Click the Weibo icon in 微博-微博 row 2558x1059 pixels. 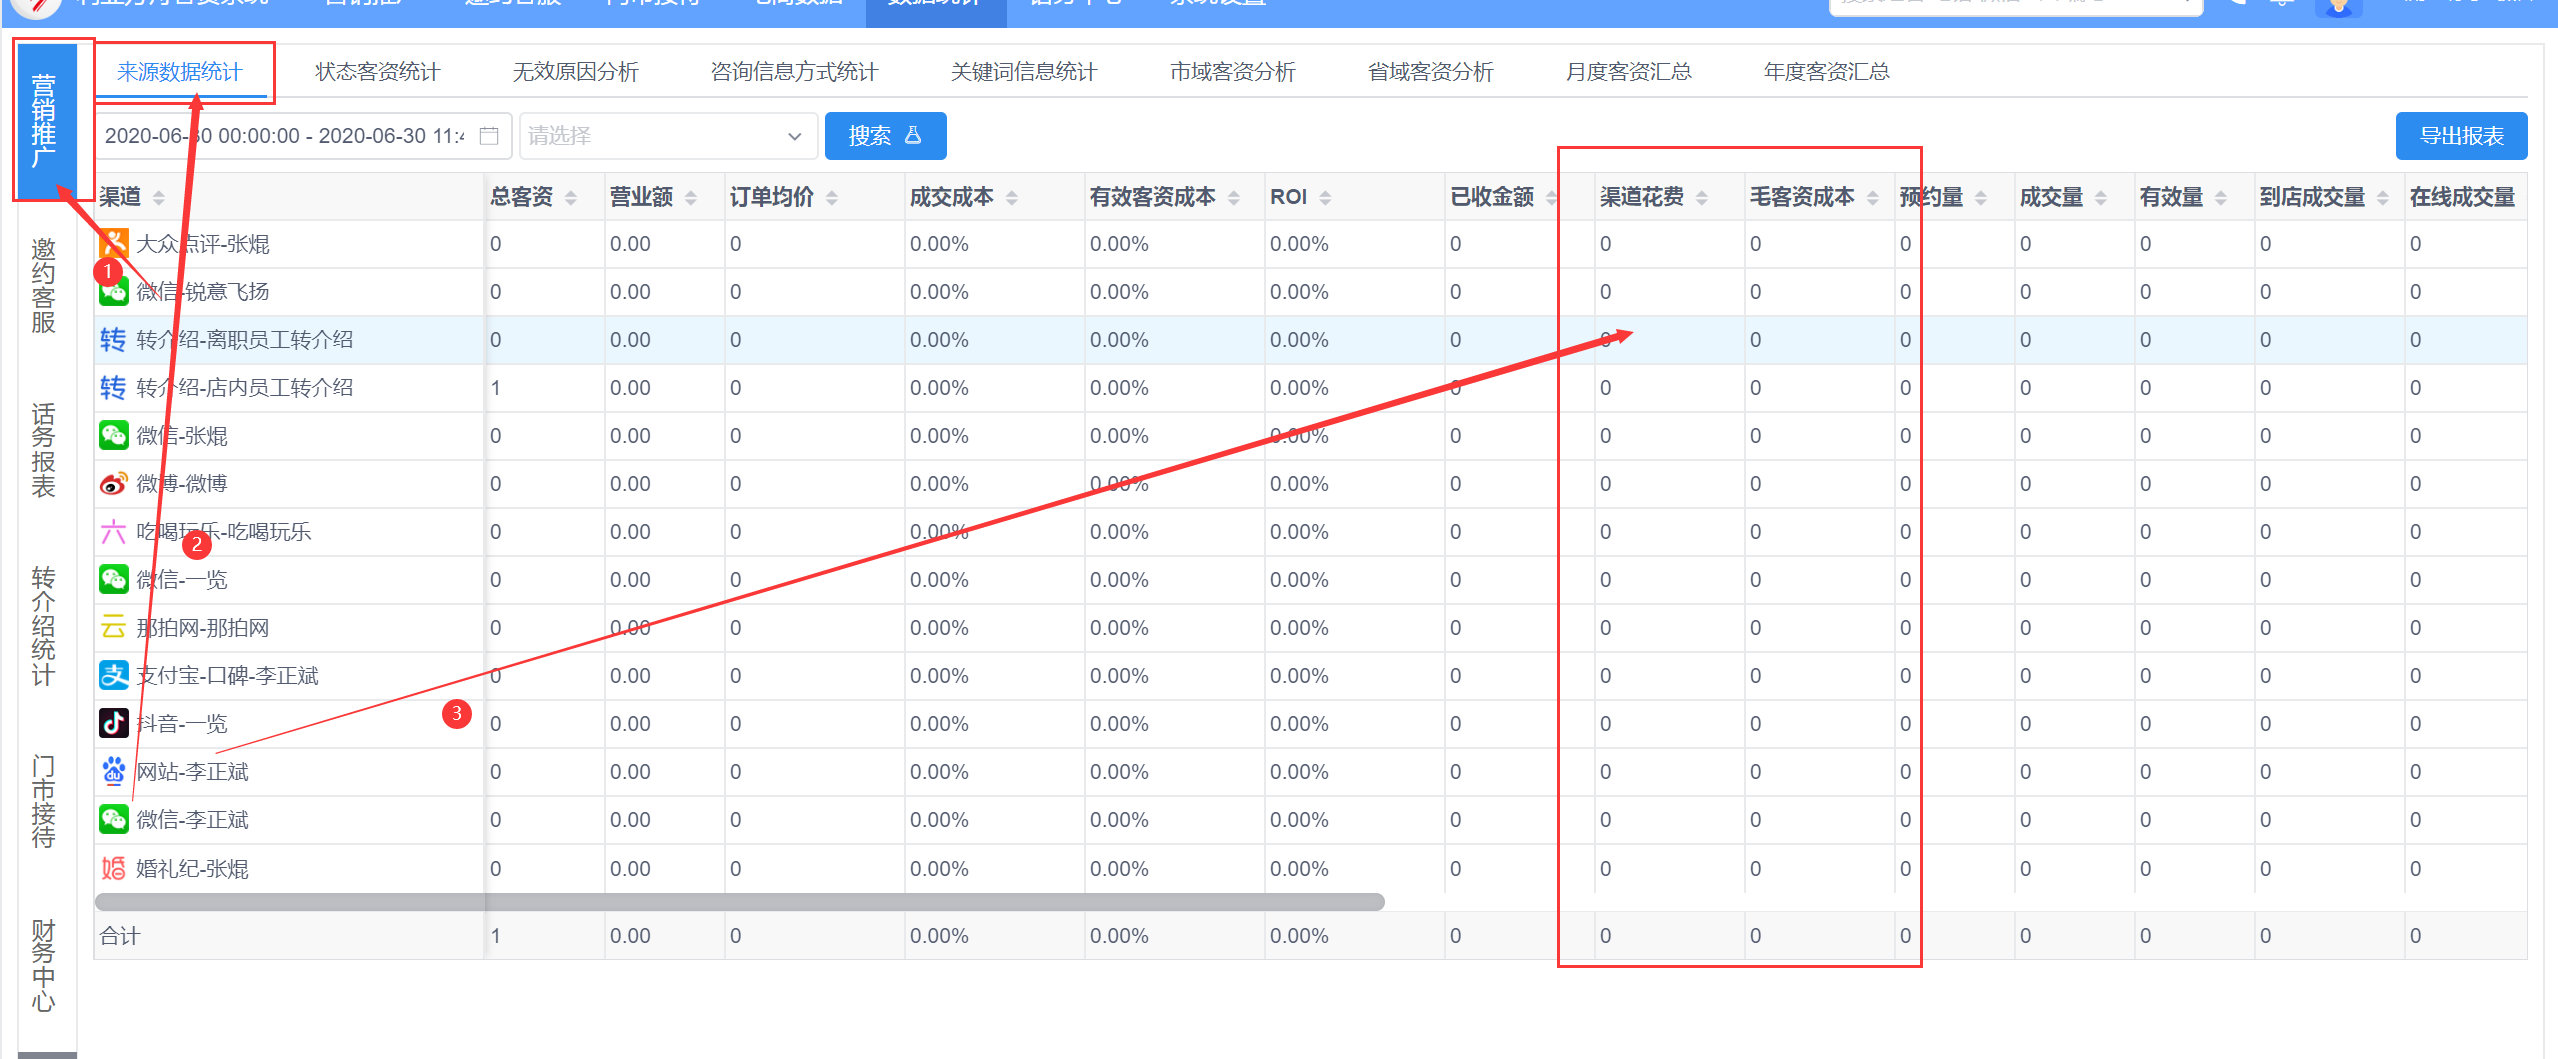click(x=113, y=484)
